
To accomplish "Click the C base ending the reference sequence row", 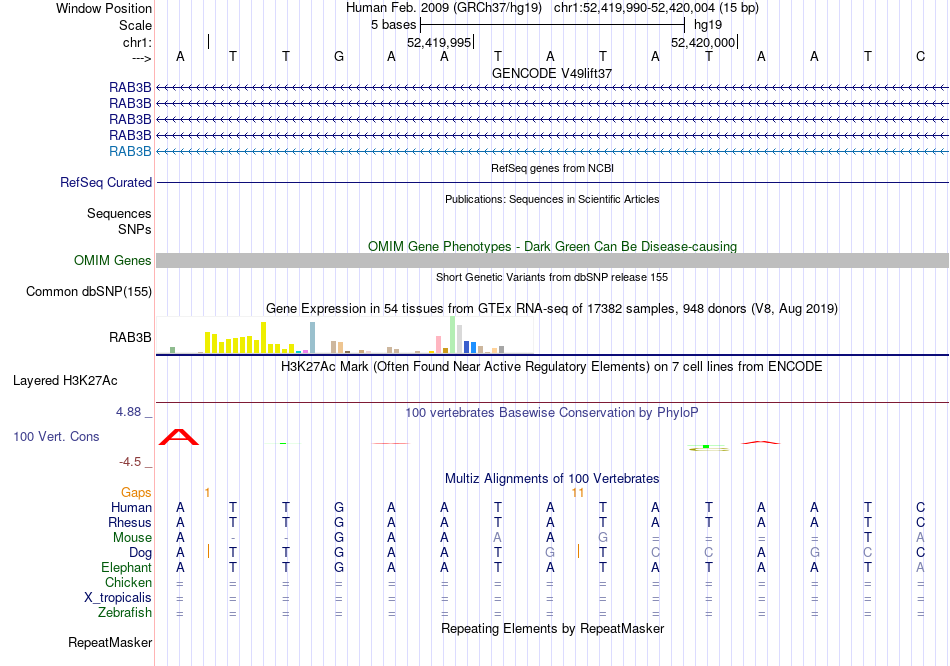I will coord(920,56).
